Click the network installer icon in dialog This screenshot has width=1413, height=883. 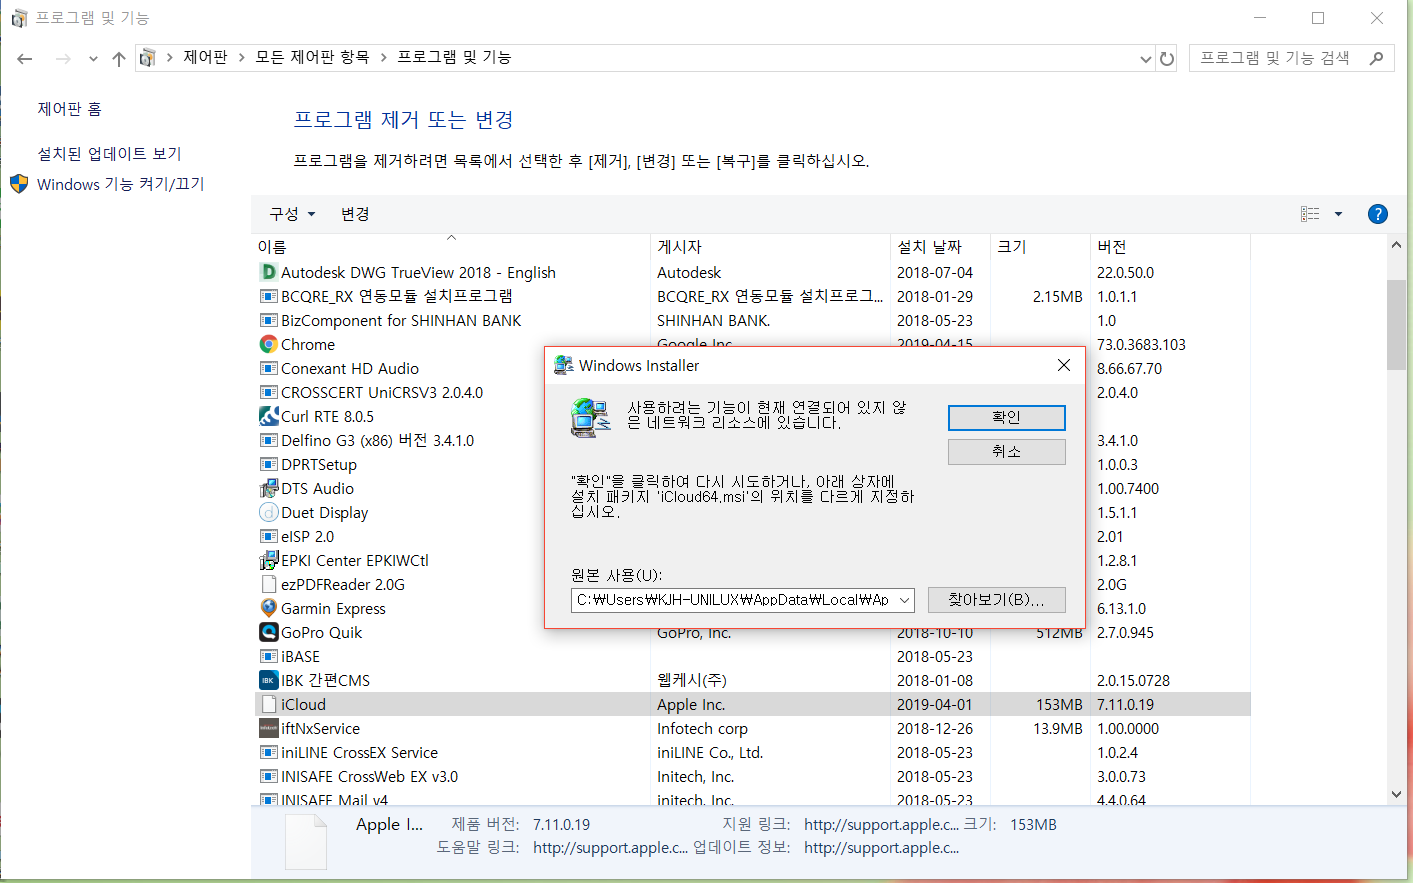[x=590, y=417]
